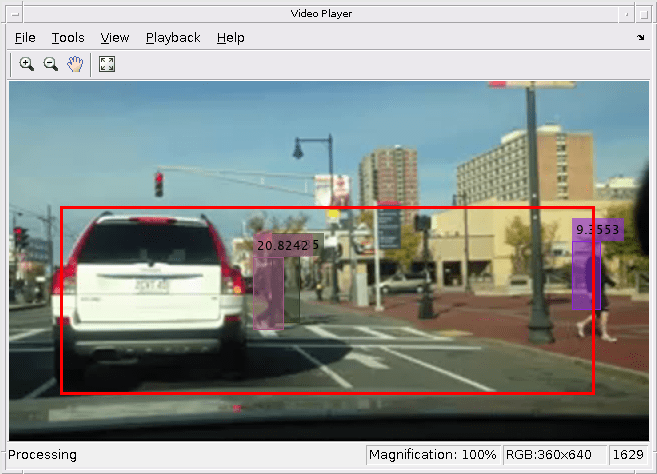Screen dimensions: 657x474
Task: Open the Playback menu
Action: pos(173,38)
